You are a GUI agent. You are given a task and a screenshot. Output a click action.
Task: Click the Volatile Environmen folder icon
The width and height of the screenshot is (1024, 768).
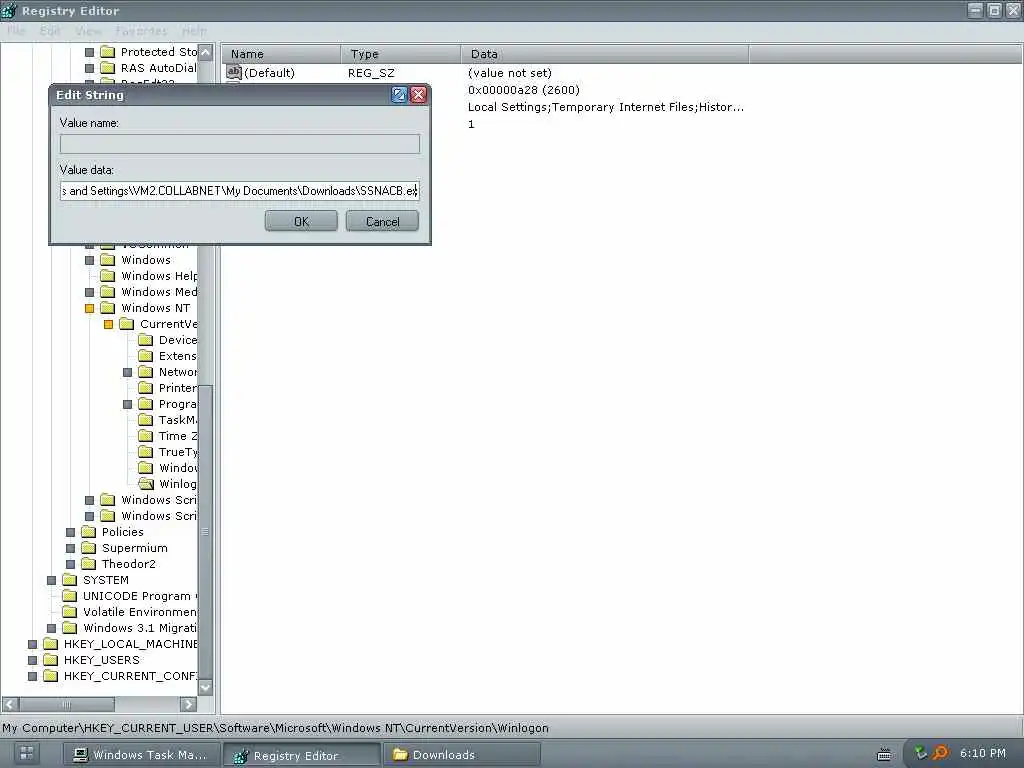[70, 612]
